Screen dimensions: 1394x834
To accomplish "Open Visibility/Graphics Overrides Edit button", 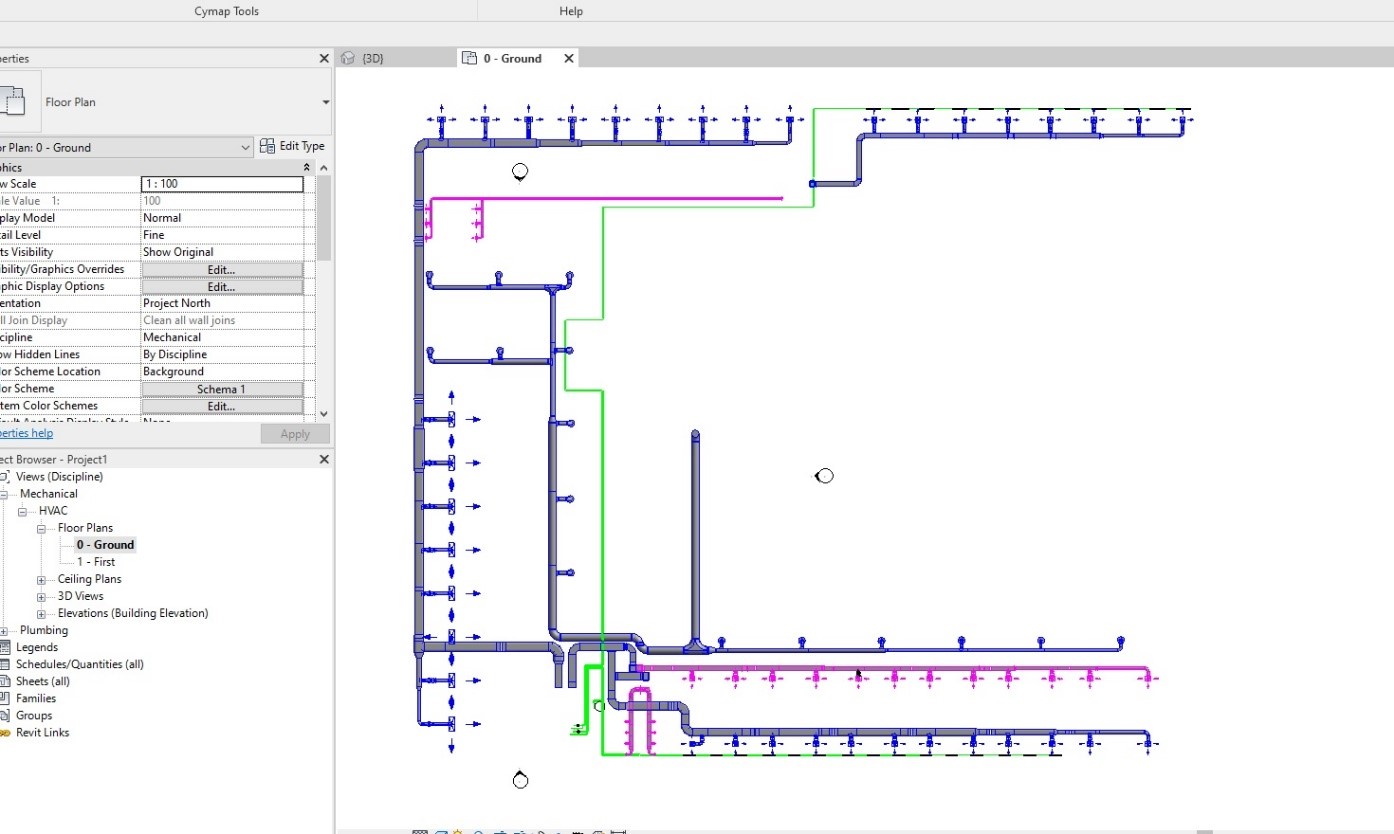I will (222, 270).
